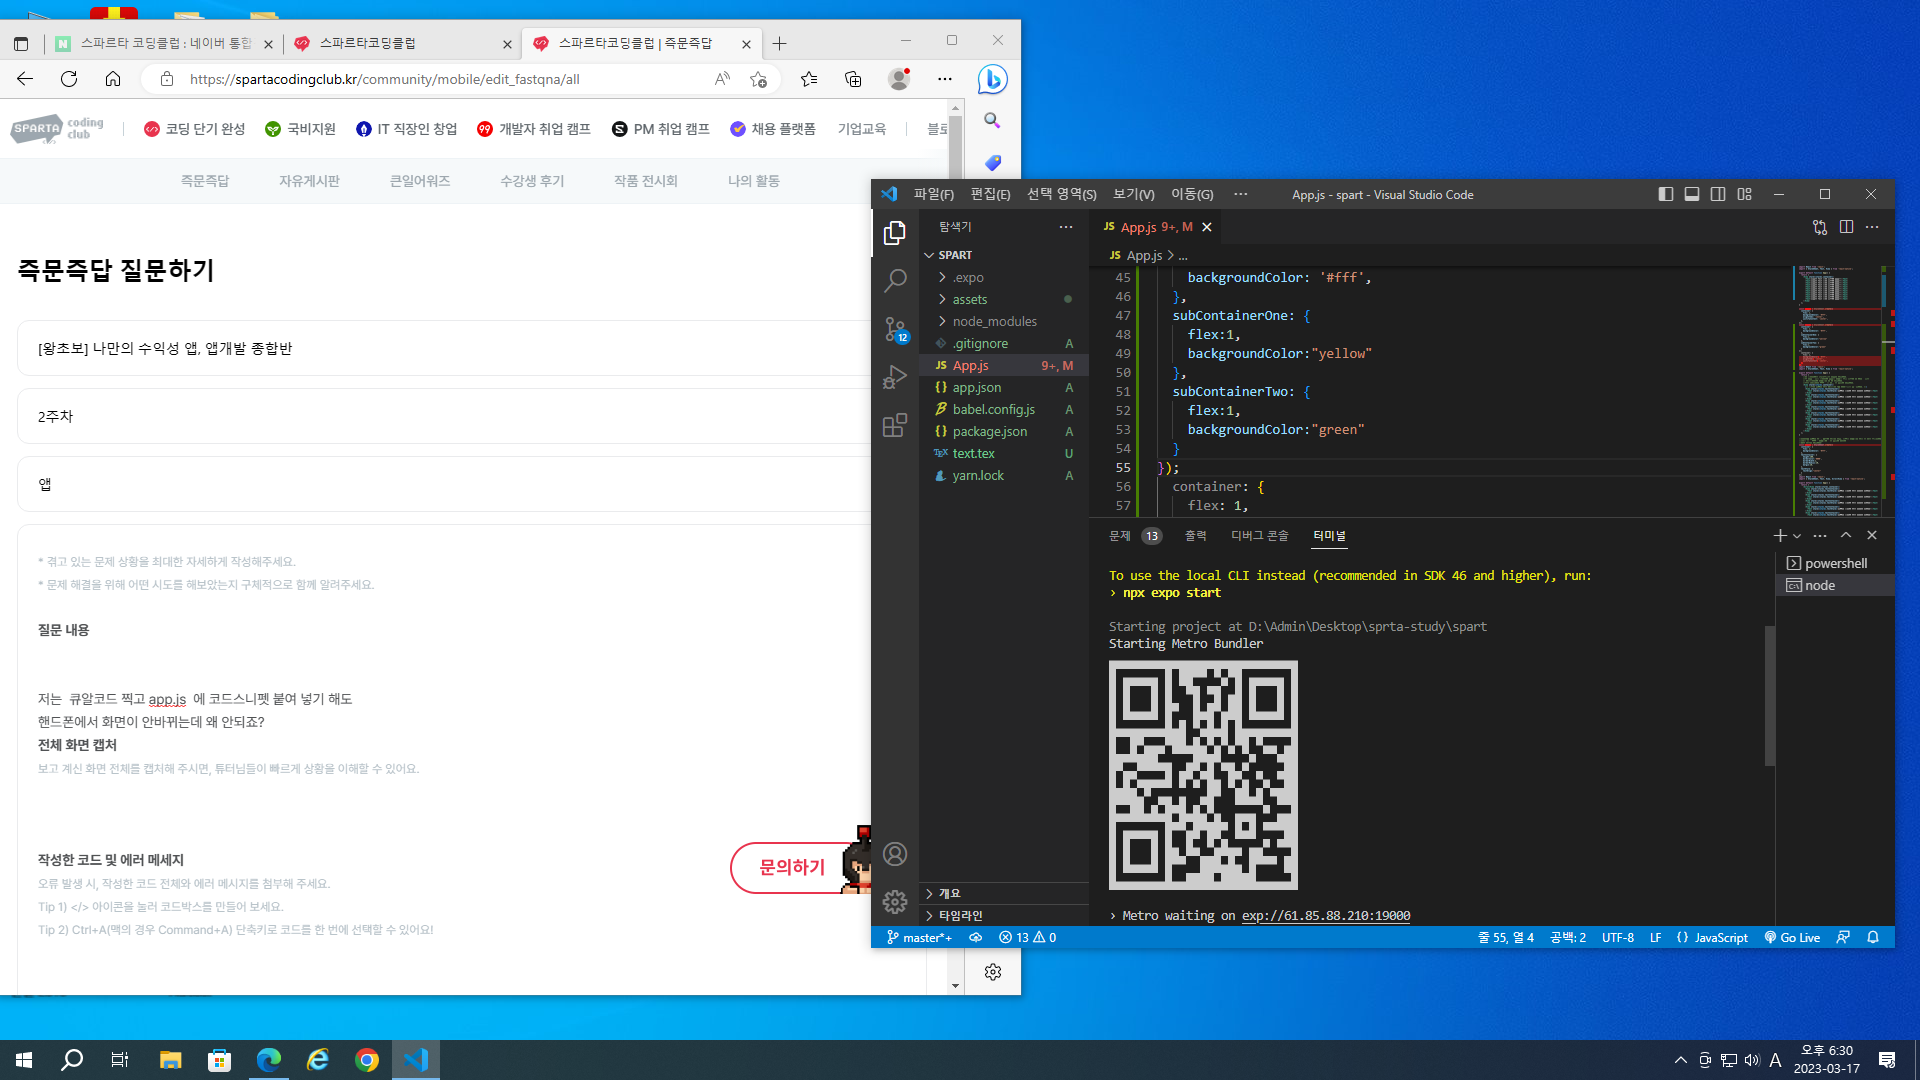Open the VS Code Explorer view
The height and width of the screenshot is (1080, 1920).
(895, 233)
